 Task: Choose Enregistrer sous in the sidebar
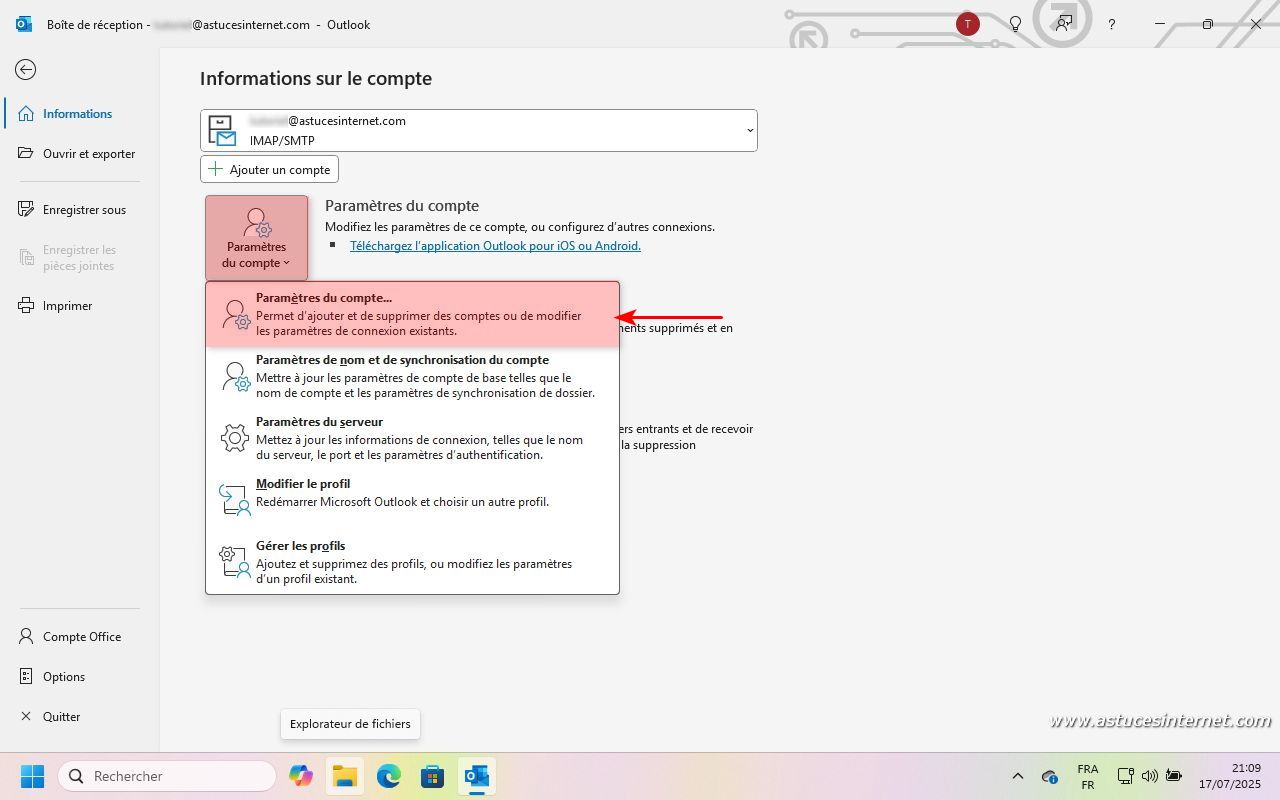[x=79, y=209]
